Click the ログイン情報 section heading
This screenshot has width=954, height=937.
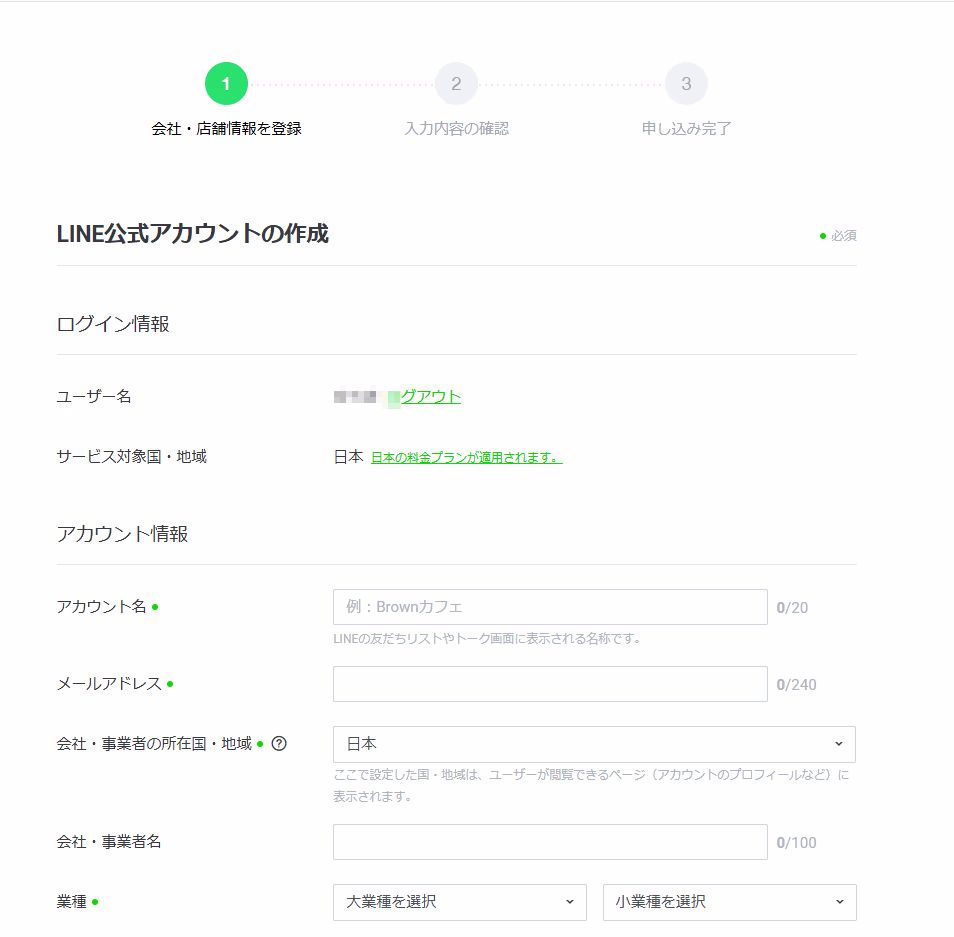click(113, 324)
